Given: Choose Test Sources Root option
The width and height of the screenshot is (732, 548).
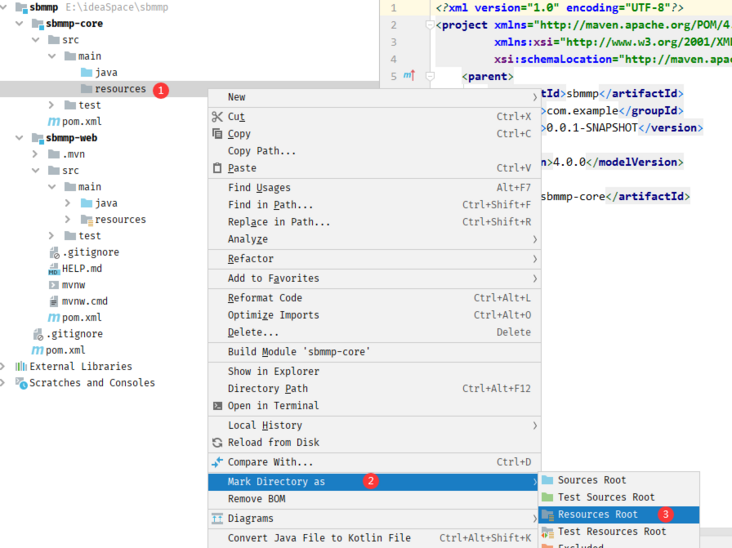Looking at the screenshot, I should (x=605, y=497).
